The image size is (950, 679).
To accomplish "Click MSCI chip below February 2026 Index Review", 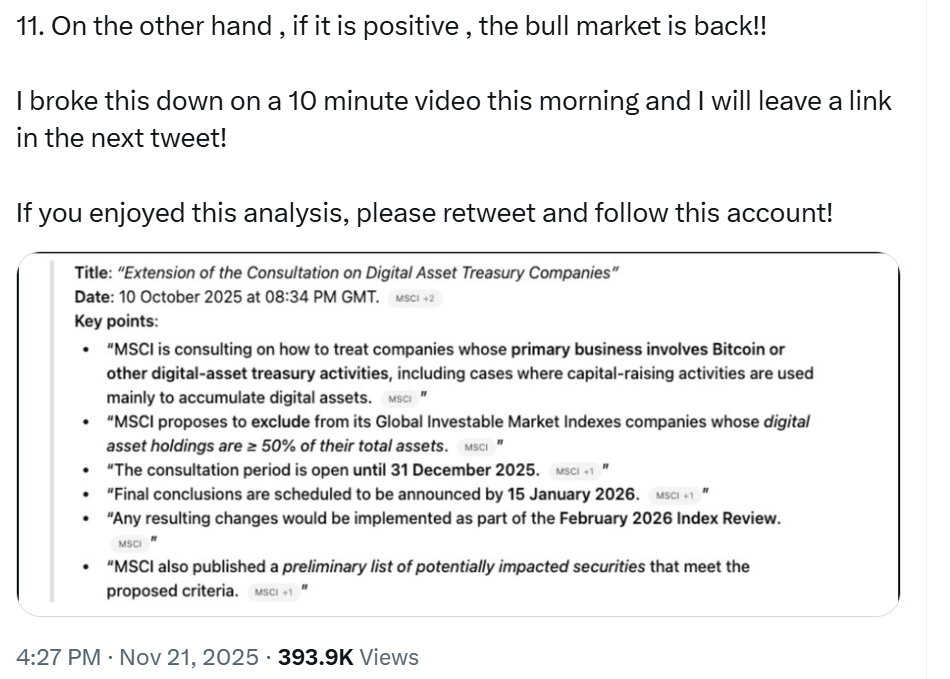I will click(130, 543).
